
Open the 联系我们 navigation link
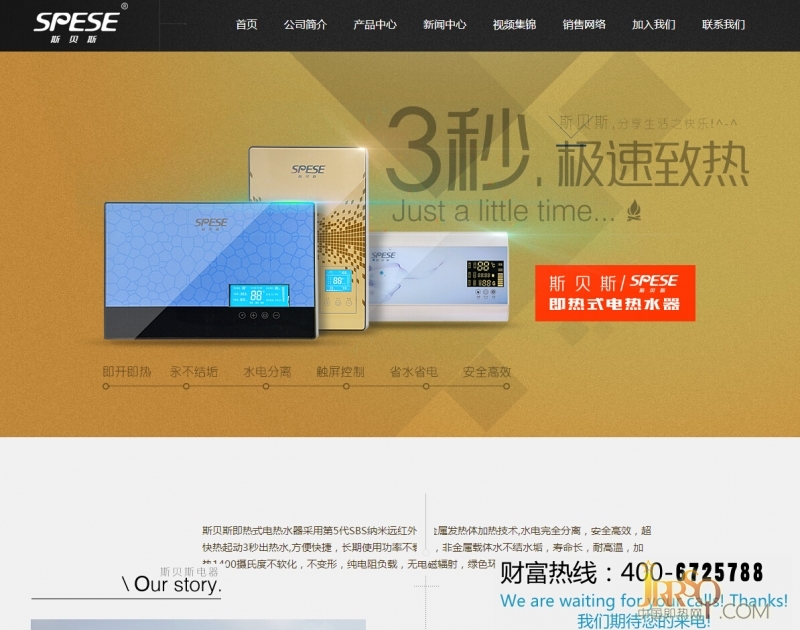tap(723, 24)
